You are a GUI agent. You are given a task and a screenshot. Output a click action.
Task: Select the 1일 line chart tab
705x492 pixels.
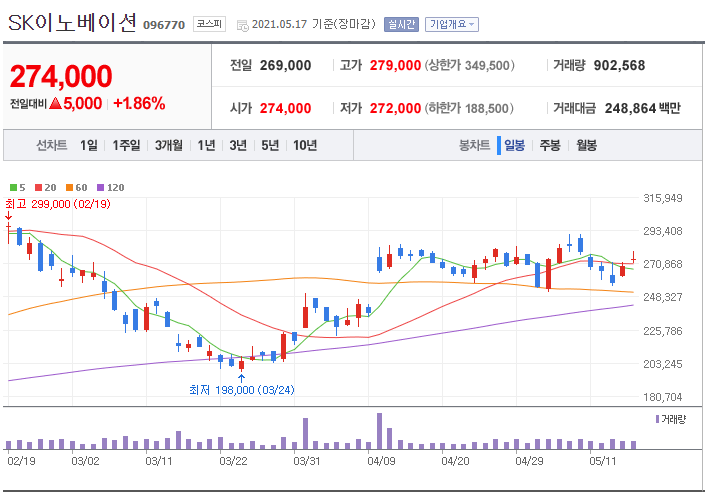89,145
